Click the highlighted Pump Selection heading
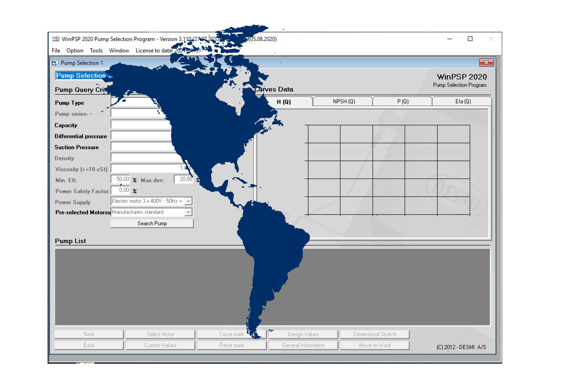This screenshot has height=371, width=570. click(81, 76)
